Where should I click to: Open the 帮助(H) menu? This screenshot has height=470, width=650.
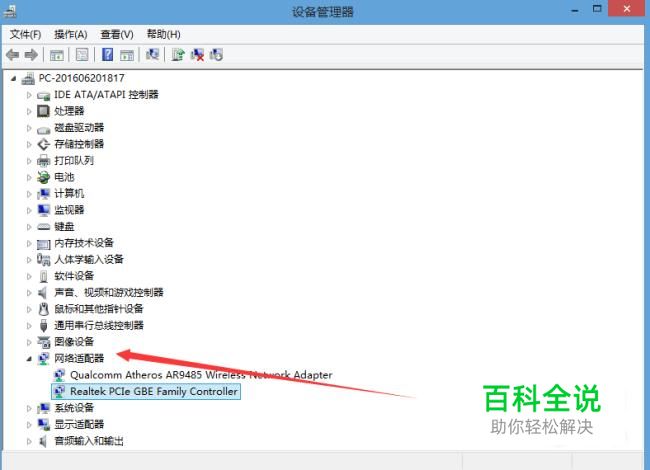pos(164,34)
